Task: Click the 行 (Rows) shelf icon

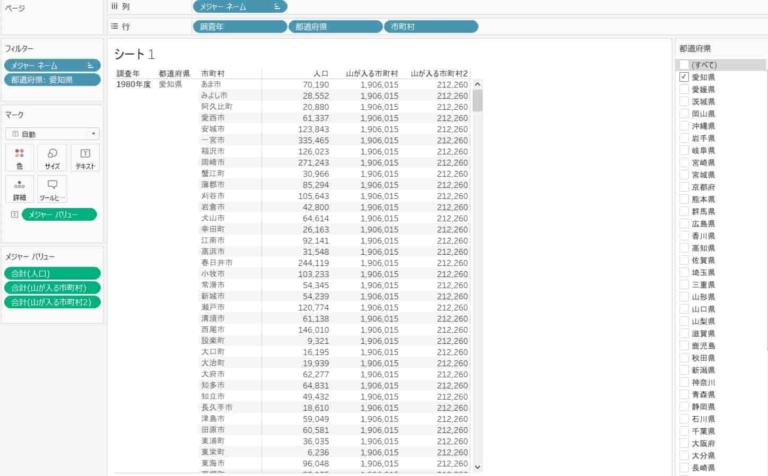Action: [115, 26]
